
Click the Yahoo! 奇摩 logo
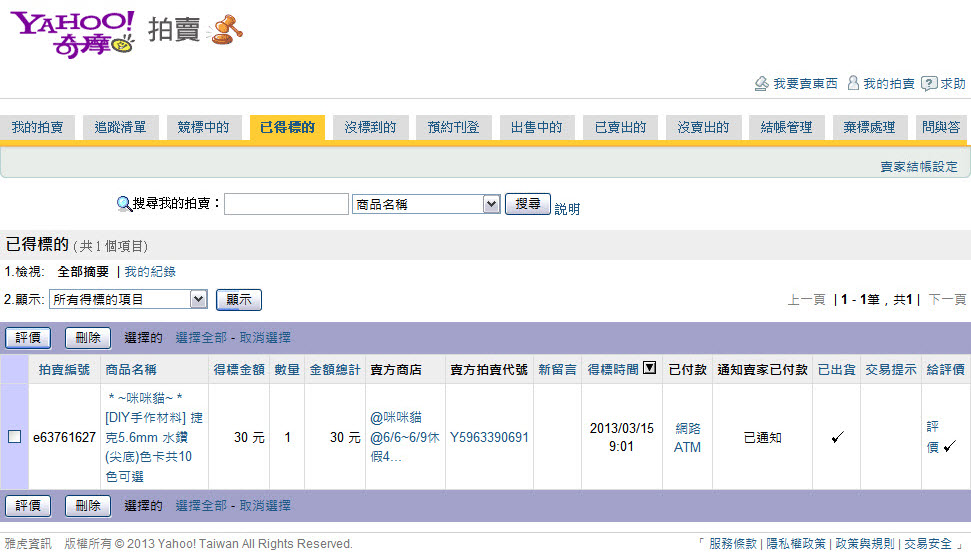click(72, 33)
